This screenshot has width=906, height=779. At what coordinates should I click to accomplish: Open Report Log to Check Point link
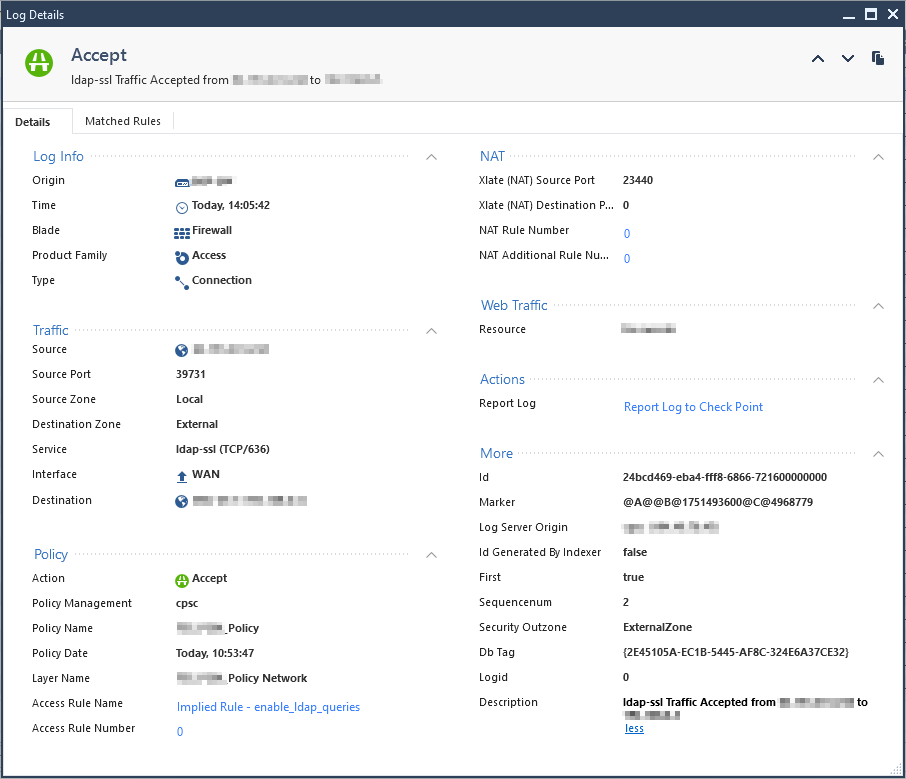click(693, 407)
